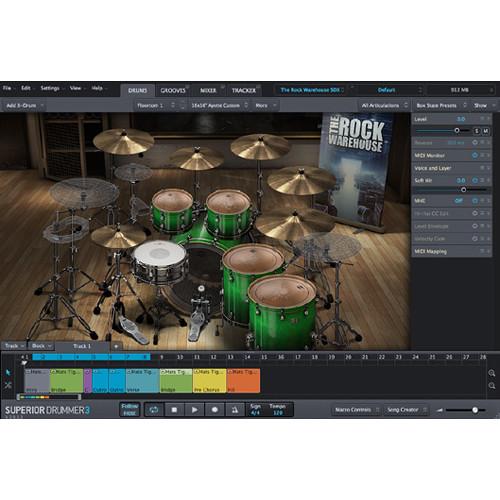This screenshot has width=500, height=500.
Task: Toggle the metronome icon
Action: [x=235, y=410]
